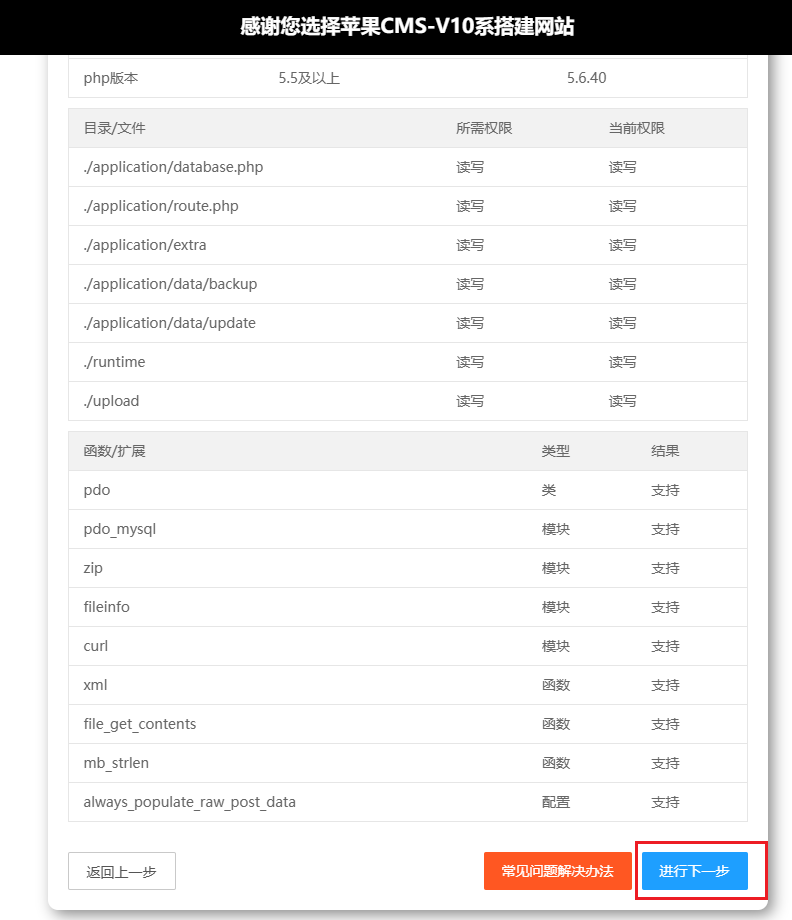
Task: Click the 感谢您选择苹果CMS-V10系搭建网站 page title
Action: (x=407, y=26)
